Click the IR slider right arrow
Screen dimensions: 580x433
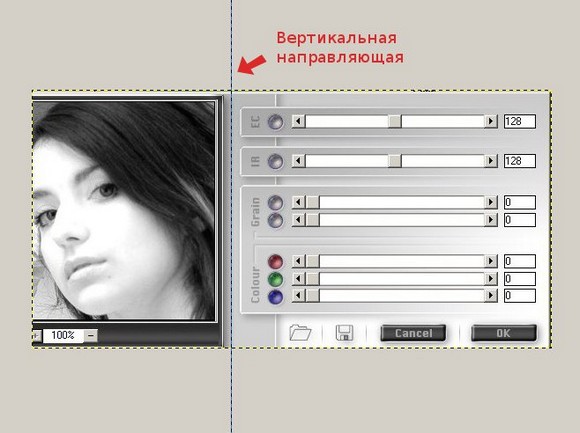[x=490, y=161]
